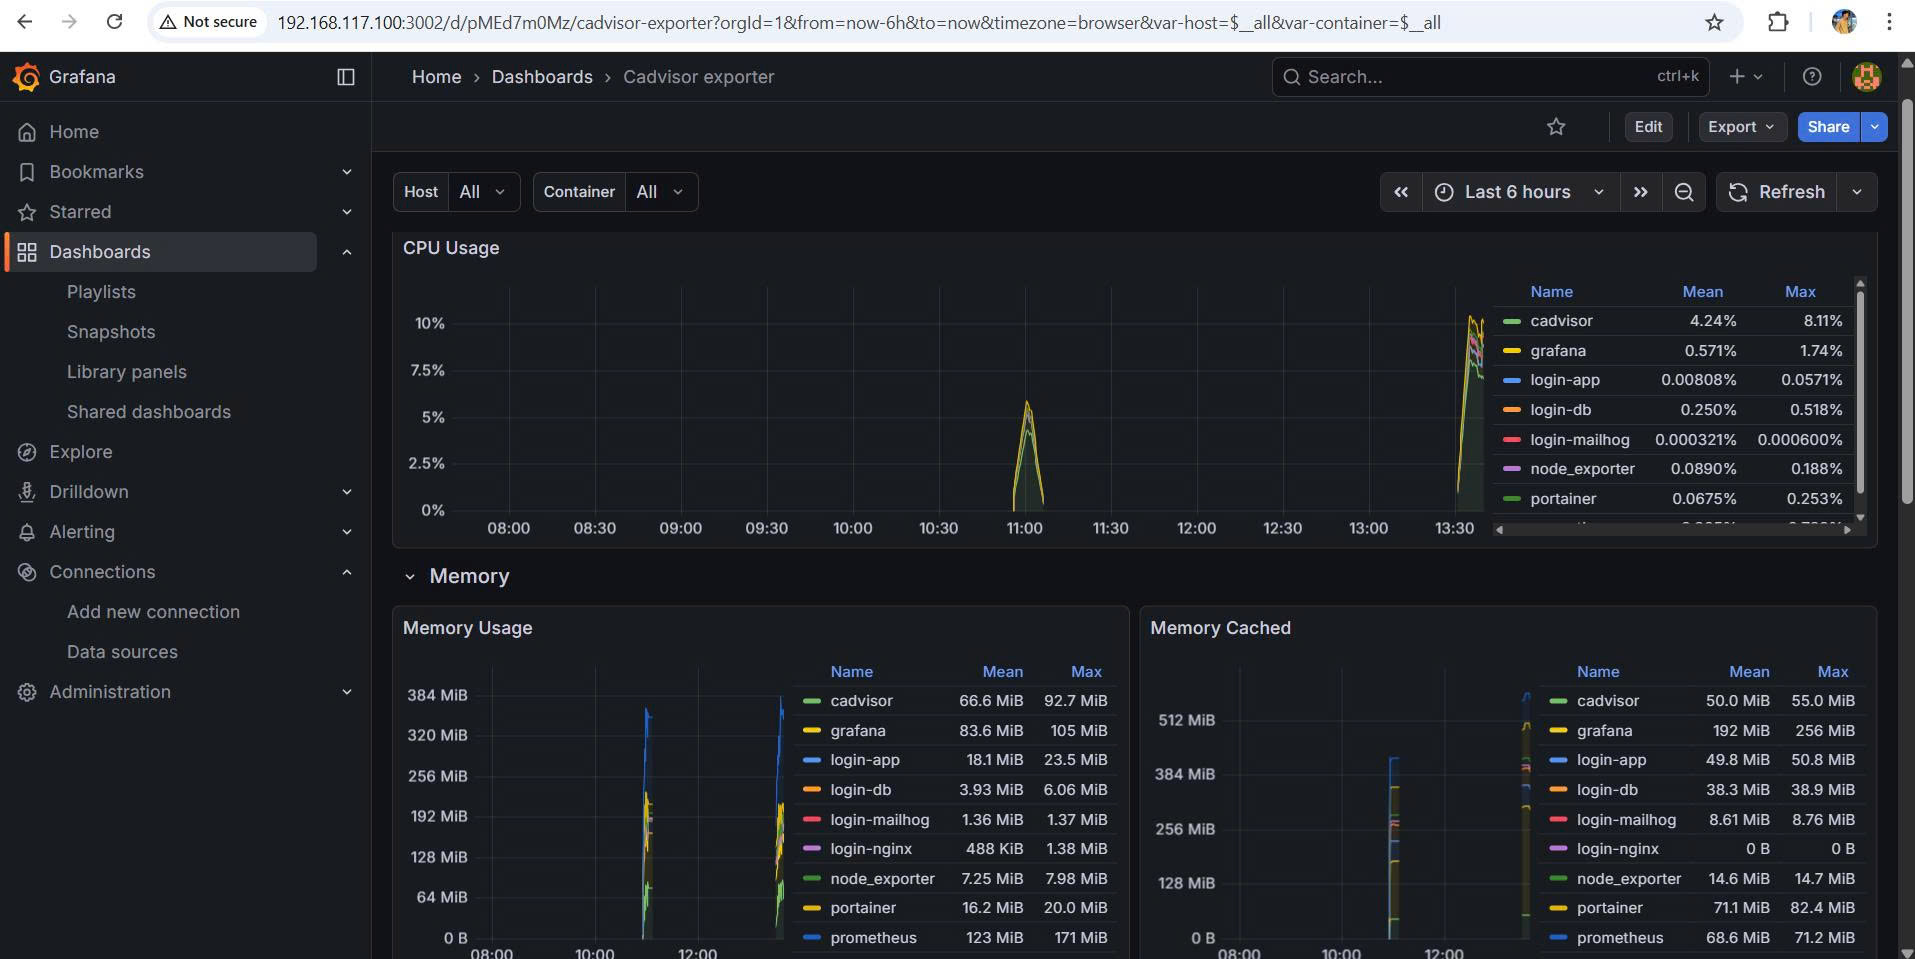Toggle grafana series in Memory Usage legend
This screenshot has height=959, width=1915.
point(857,731)
